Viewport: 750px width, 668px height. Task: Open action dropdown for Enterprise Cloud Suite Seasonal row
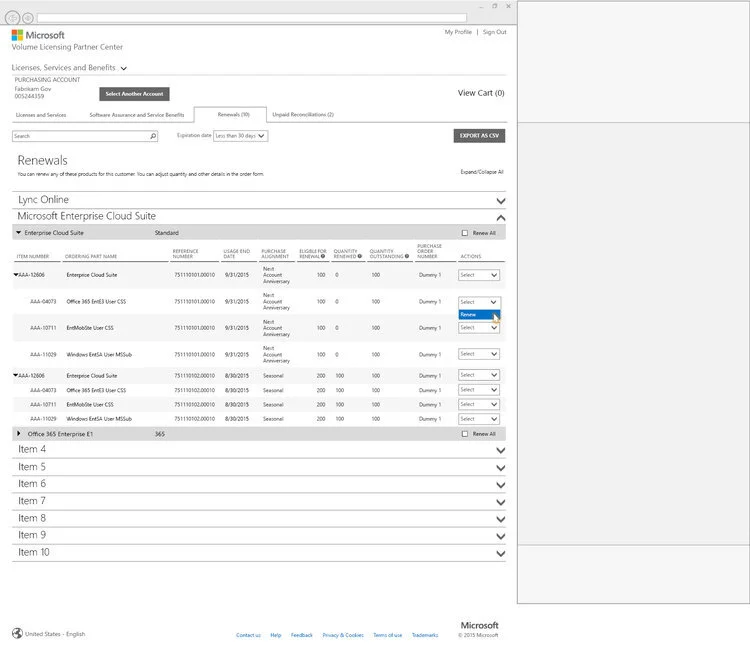coord(479,375)
